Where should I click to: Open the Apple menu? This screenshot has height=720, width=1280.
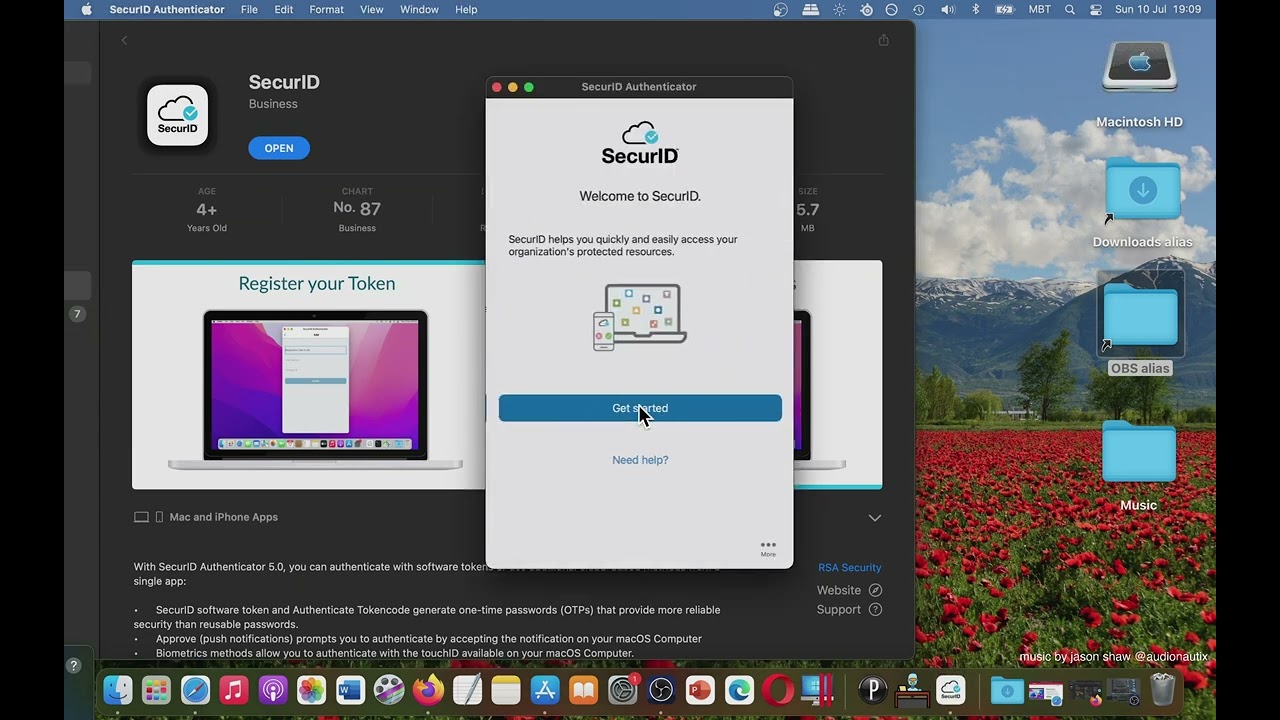click(x=86, y=9)
